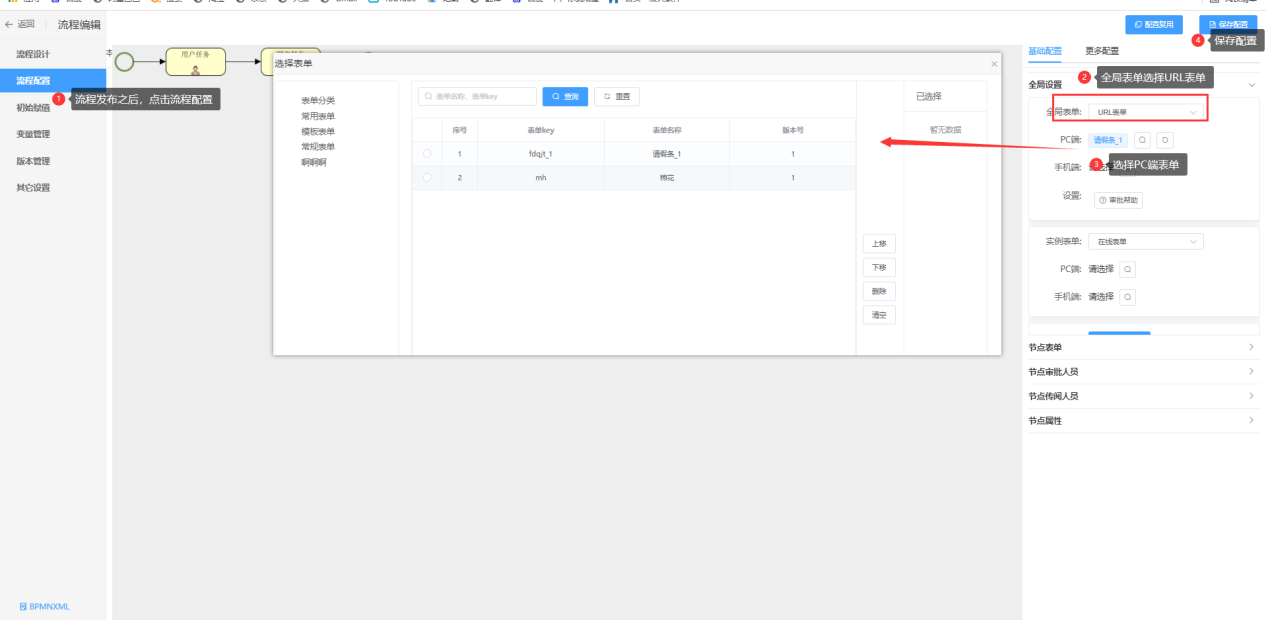The width and height of the screenshot is (1266, 620).
Task: Click the 表单key column header
Action: coord(541,130)
